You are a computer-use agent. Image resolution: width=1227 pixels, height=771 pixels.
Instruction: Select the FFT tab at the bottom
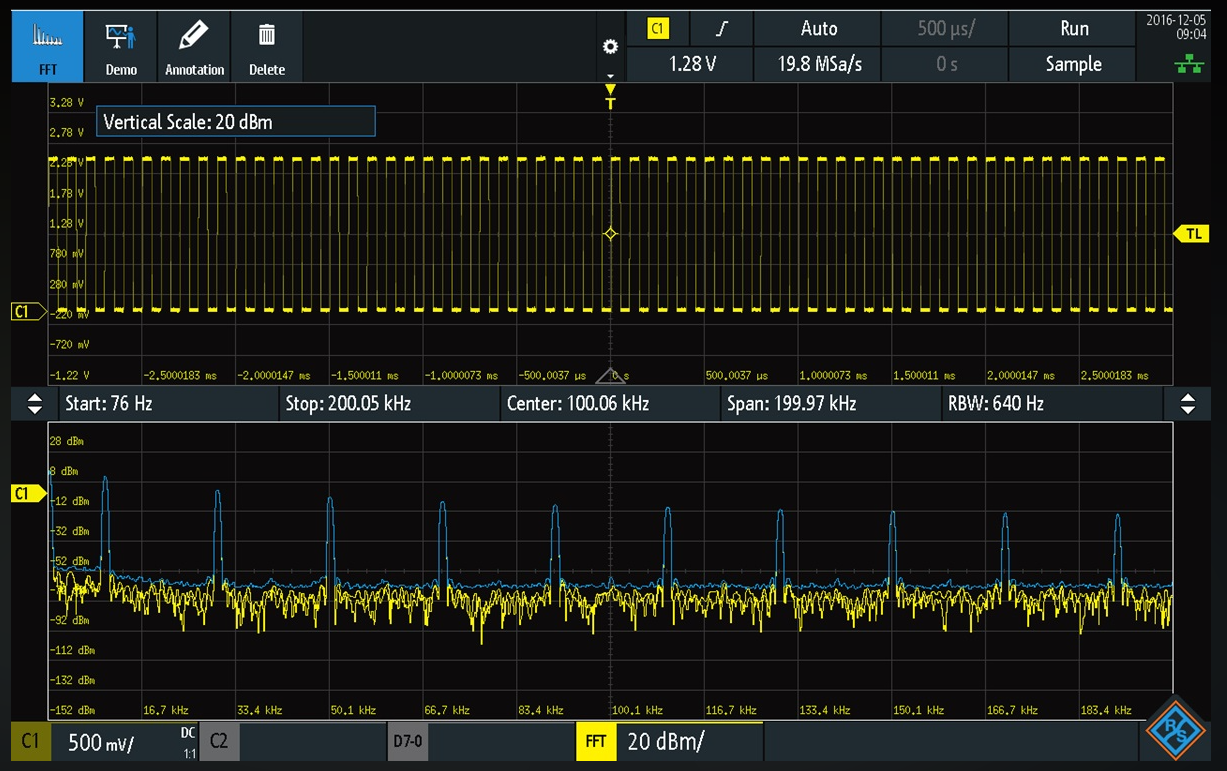pos(597,741)
